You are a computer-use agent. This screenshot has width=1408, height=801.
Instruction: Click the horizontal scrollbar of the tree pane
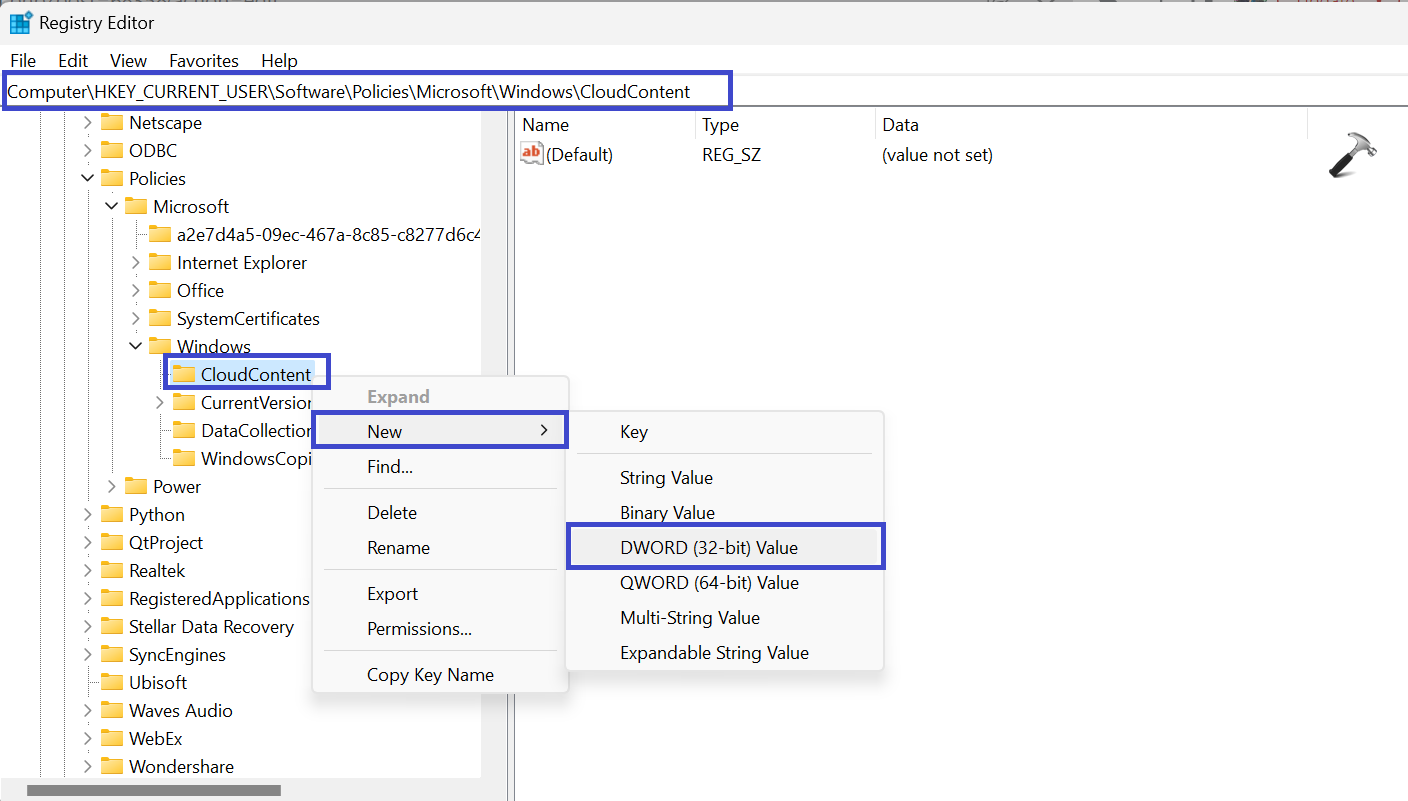154,790
